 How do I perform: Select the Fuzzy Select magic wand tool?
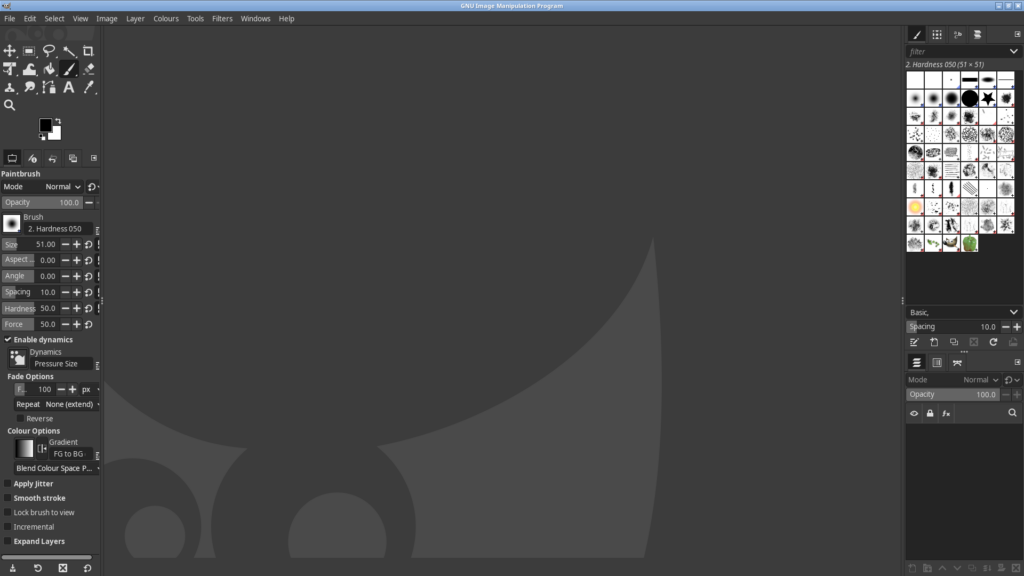(x=69, y=51)
